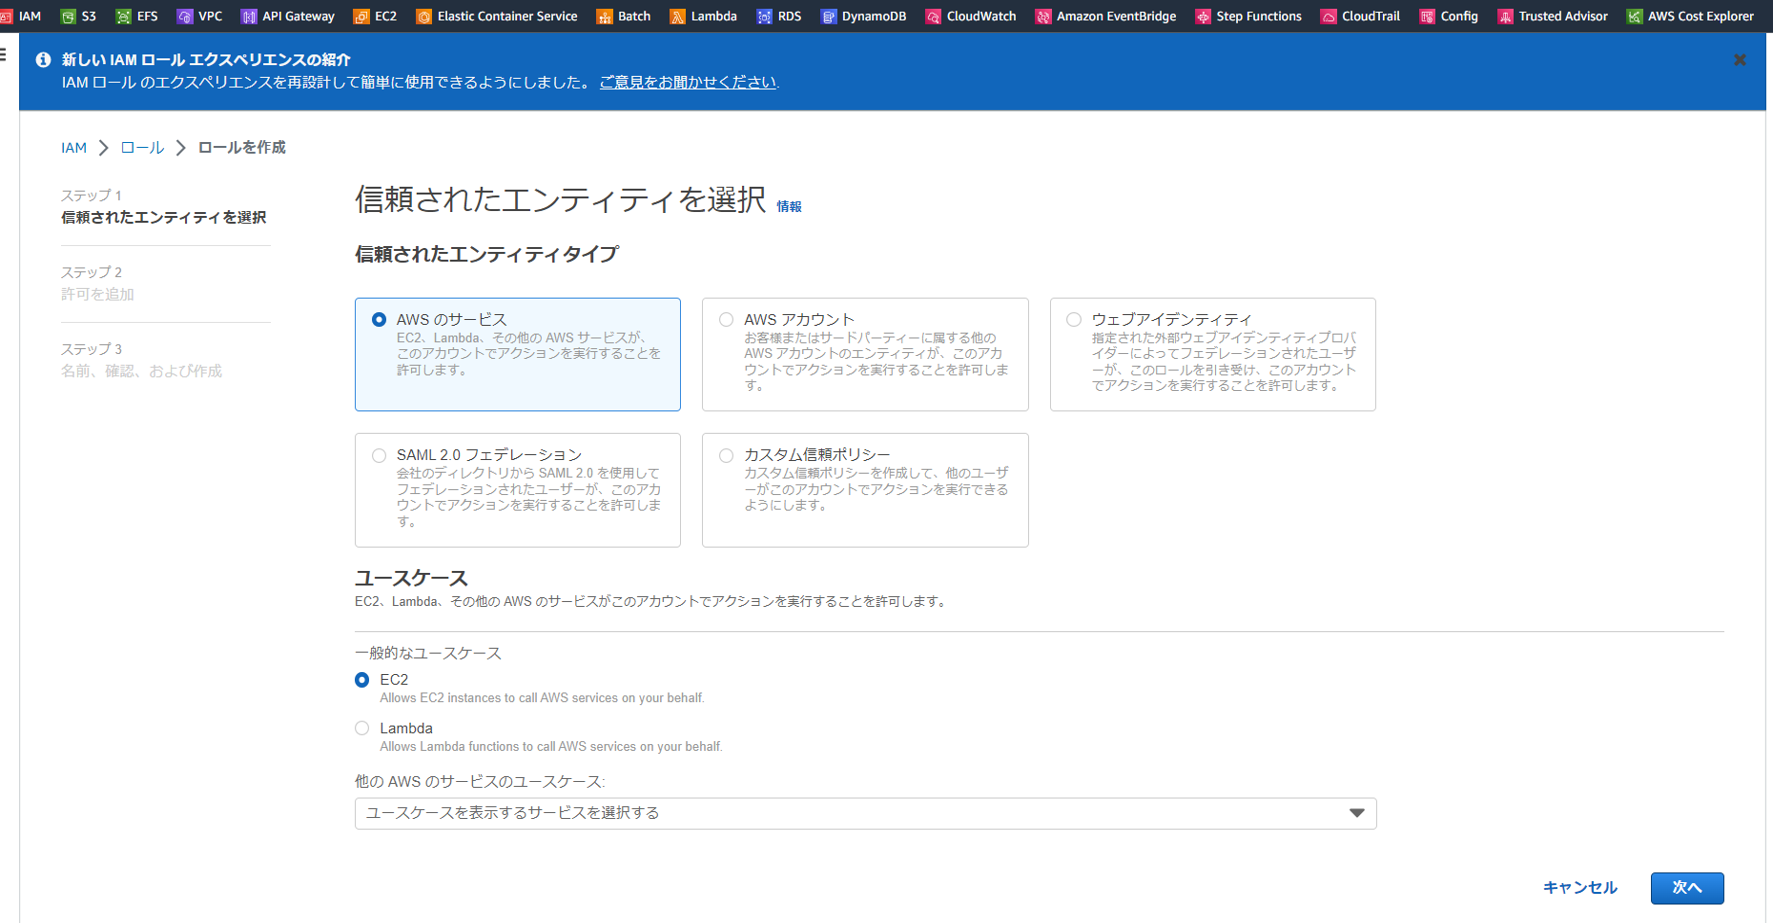Open the DynamoDB service icon
This screenshot has width=1773, height=923.
pyautogui.click(x=863, y=15)
